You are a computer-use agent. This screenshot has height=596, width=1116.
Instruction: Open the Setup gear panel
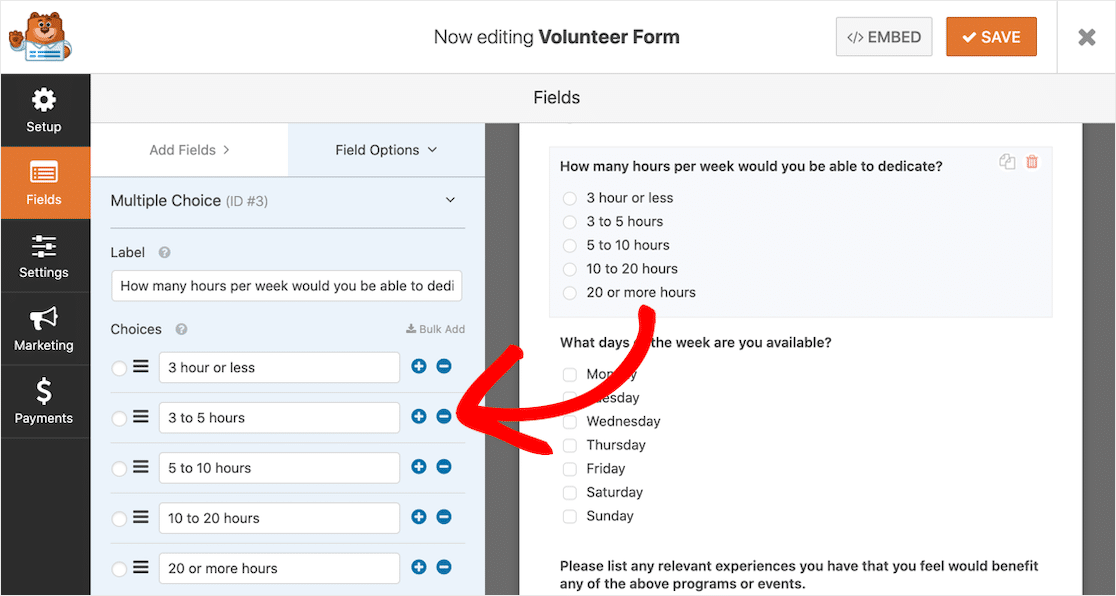pos(44,110)
